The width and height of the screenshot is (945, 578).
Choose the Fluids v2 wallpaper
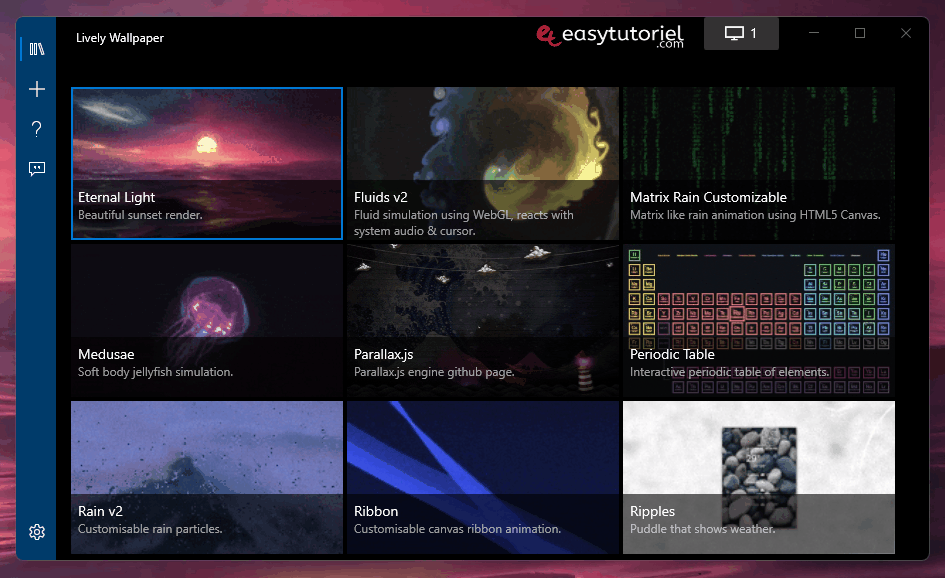(x=483, y=163)
